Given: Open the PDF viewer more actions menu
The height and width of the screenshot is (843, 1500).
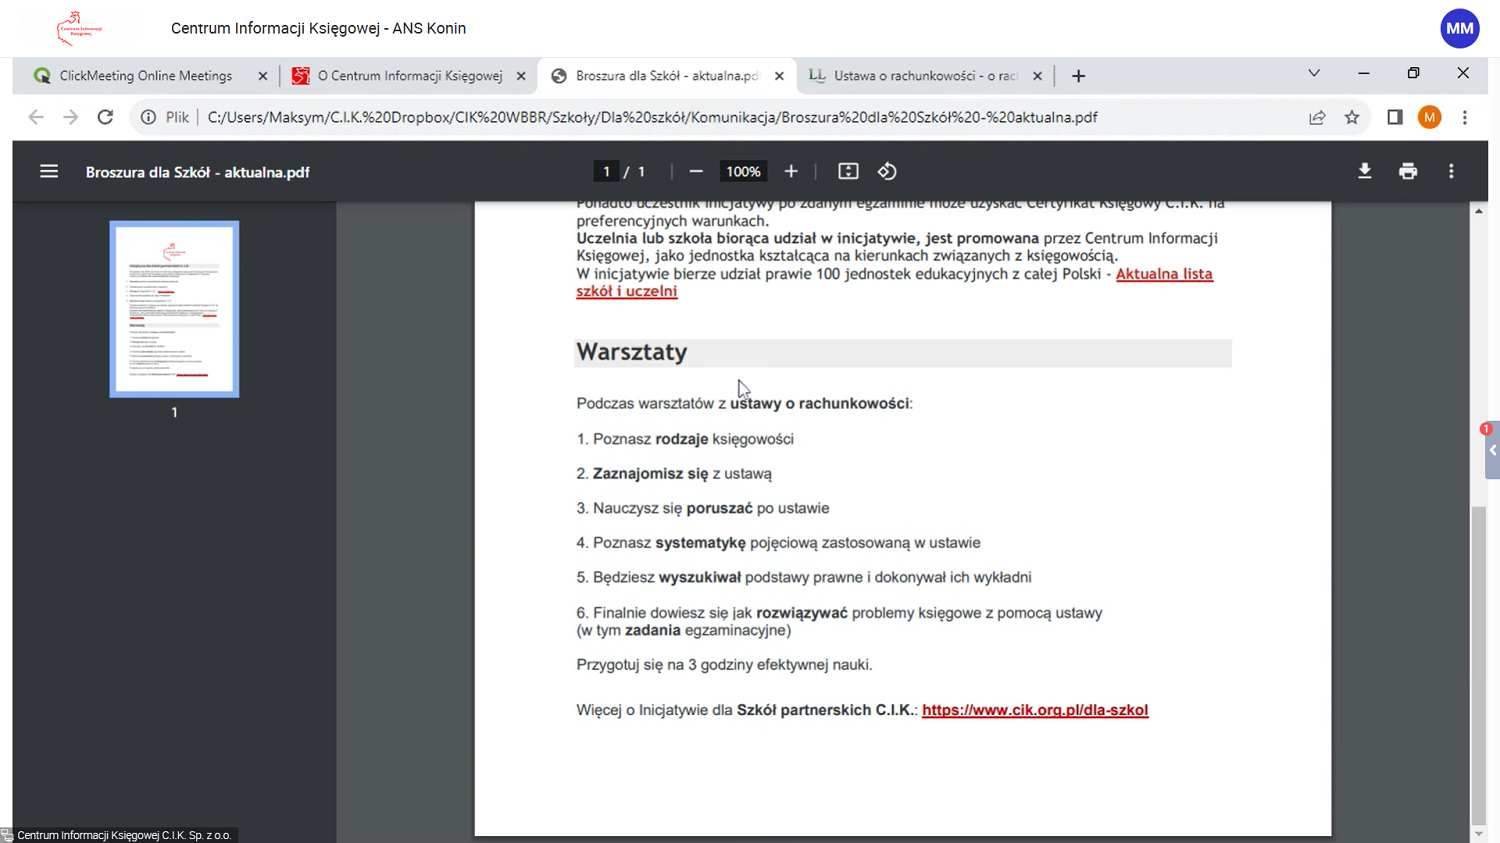Looking at the screenshot, I should point(1451,171).
